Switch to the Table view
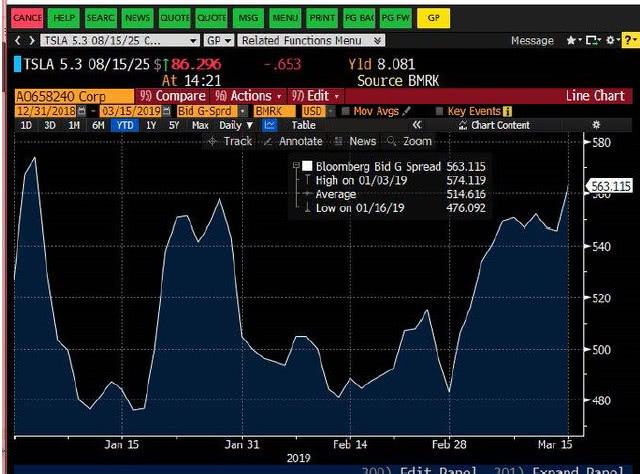Screen dimensions: 640x474 303,125
